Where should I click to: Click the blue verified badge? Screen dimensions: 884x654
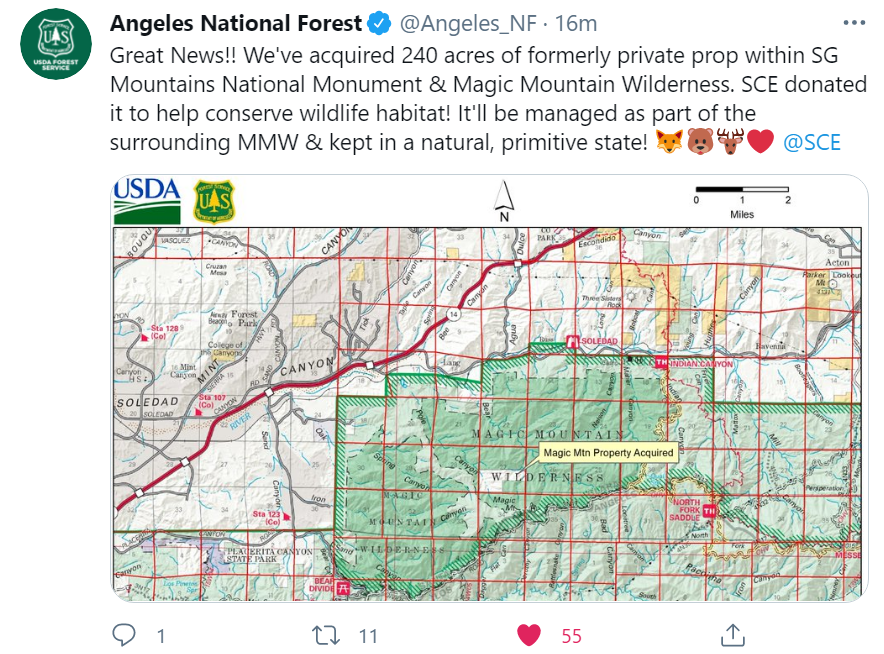click(x=379, y=23)
